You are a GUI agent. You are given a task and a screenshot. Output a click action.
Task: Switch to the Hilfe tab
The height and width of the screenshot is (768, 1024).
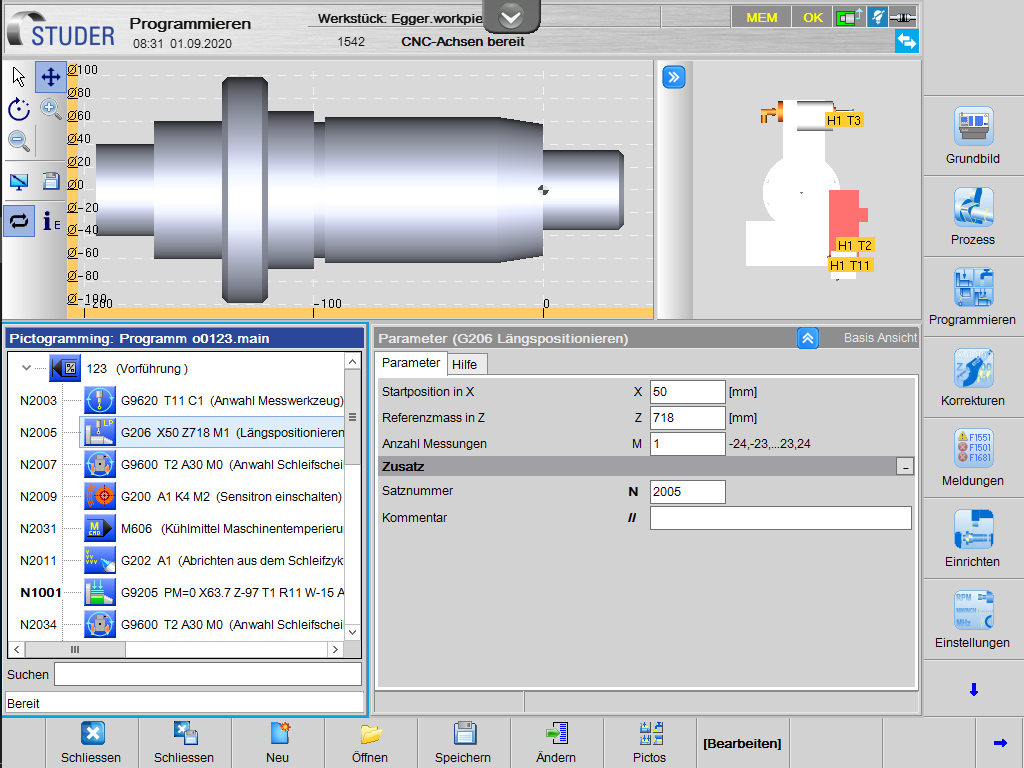pos(464,364)
